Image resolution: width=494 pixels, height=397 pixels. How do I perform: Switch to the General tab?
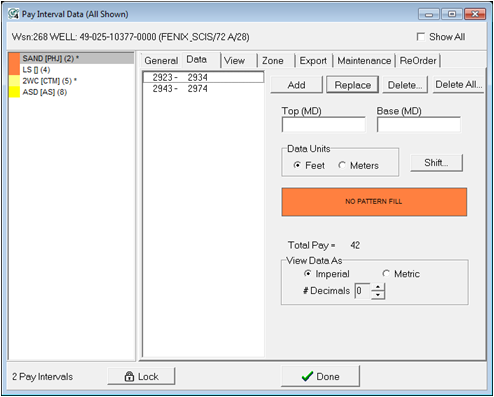click(161, 61)
